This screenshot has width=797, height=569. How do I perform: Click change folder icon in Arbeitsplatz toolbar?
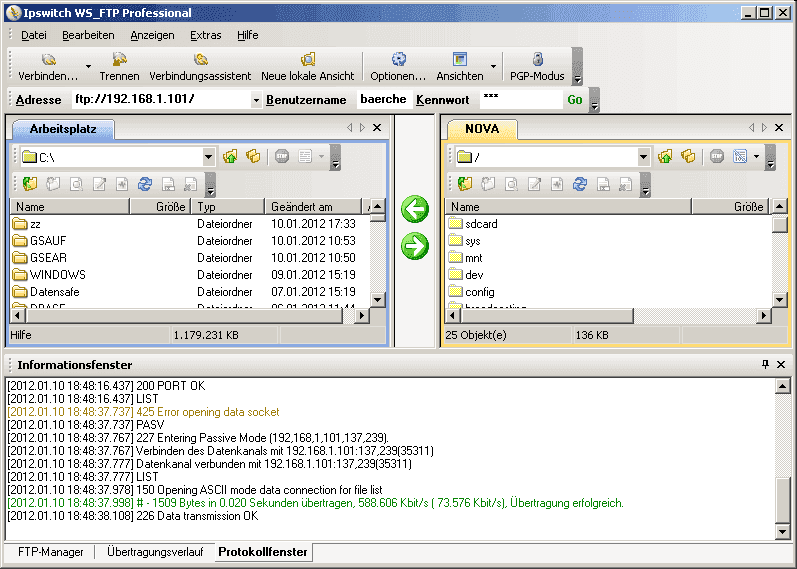[30, 184]
